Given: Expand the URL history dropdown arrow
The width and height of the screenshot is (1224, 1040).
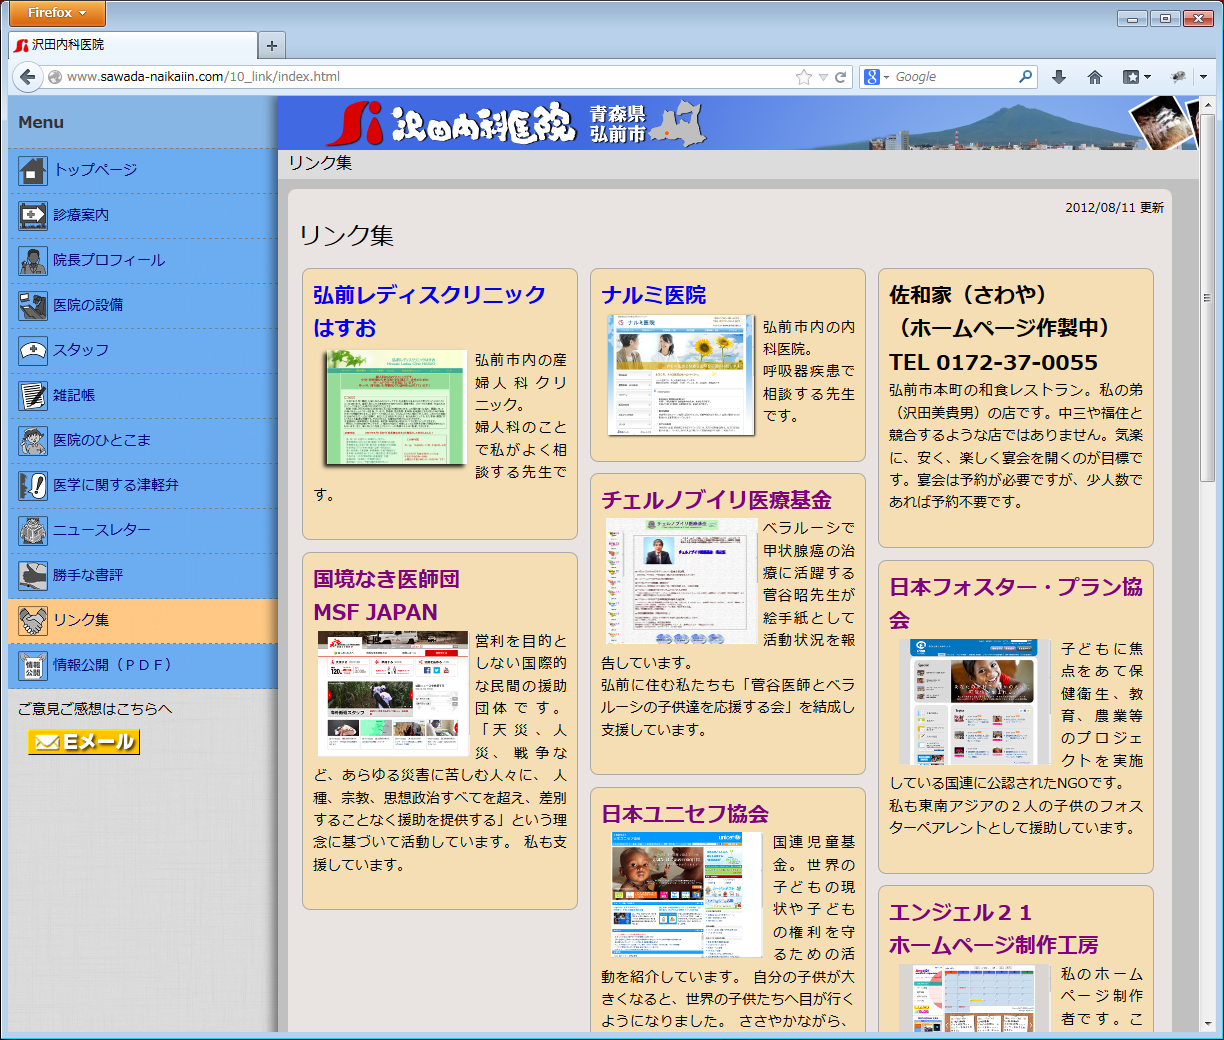Looking at the screenshot, I should tap(823, 77).
